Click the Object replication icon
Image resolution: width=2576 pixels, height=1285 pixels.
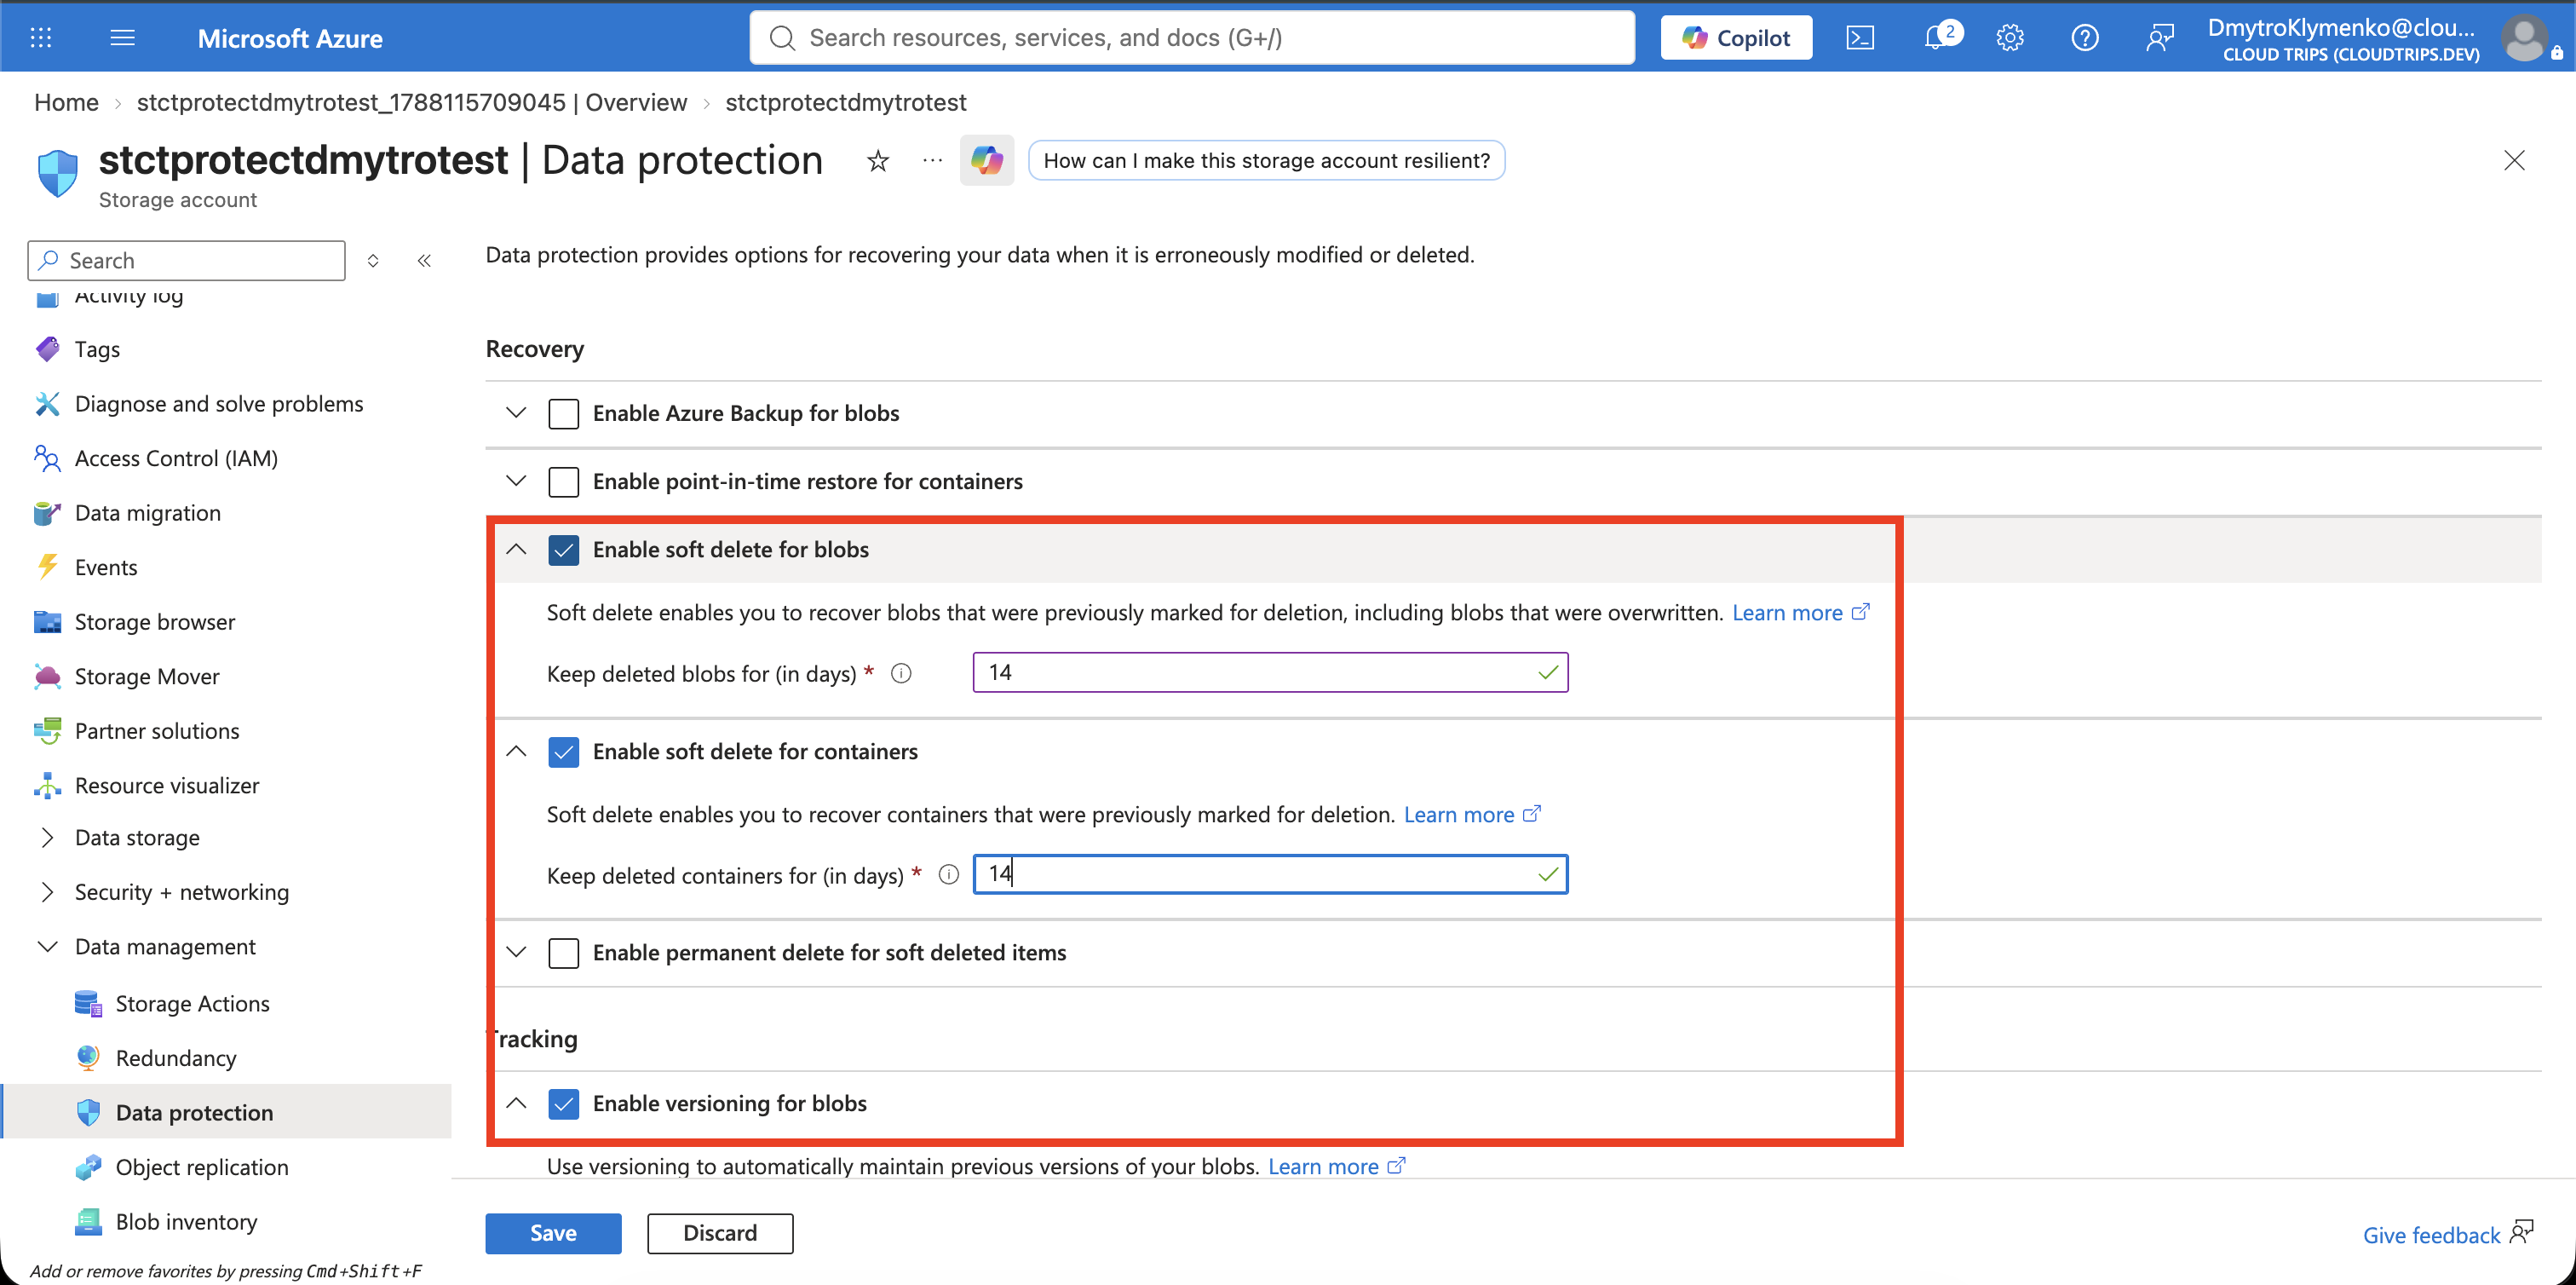click(88, 1167)
